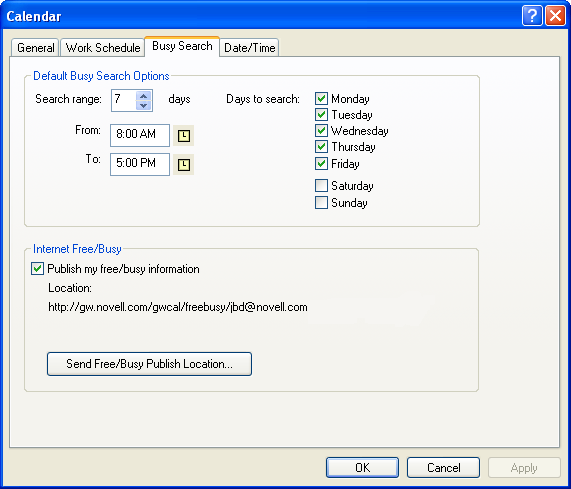Toggle Publish my free/busy information

38,269
